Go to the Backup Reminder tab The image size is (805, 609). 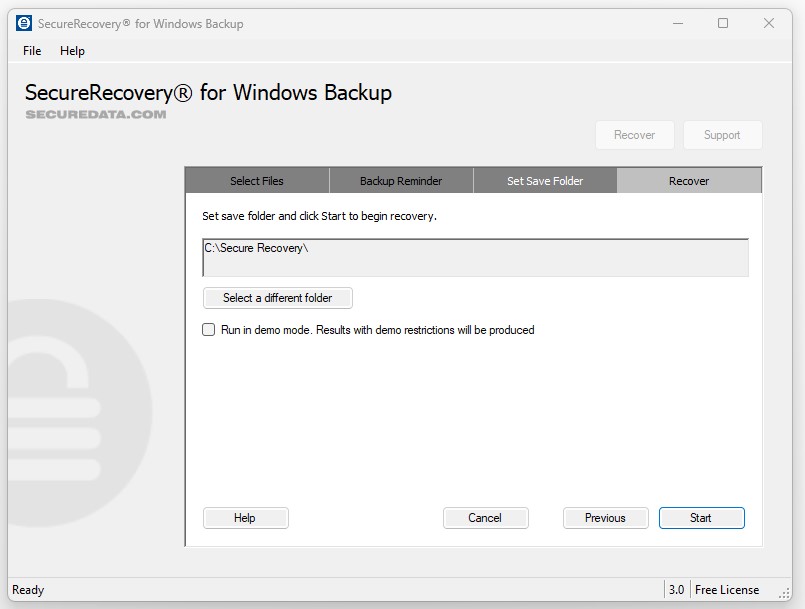click(x=401, y=181)
